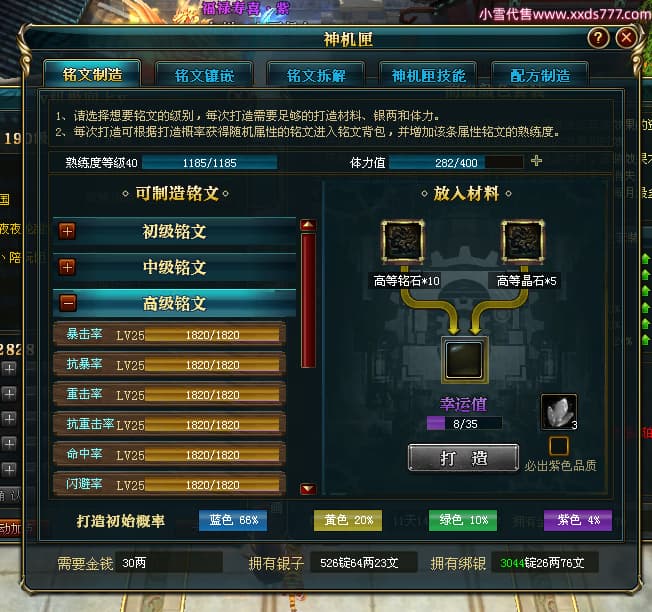Click the purple 紫色 4% swatch
Viewport: 652px width, 612px height.
click(x=578, y=520)
